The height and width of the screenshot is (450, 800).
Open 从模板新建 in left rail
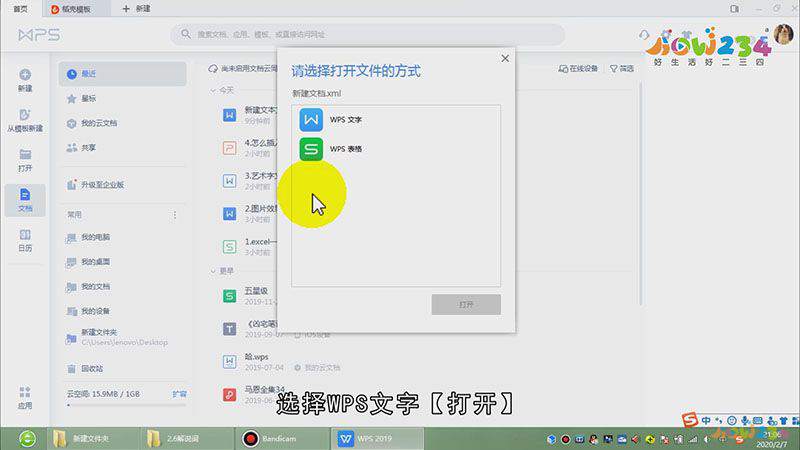[x=25, y=120]
